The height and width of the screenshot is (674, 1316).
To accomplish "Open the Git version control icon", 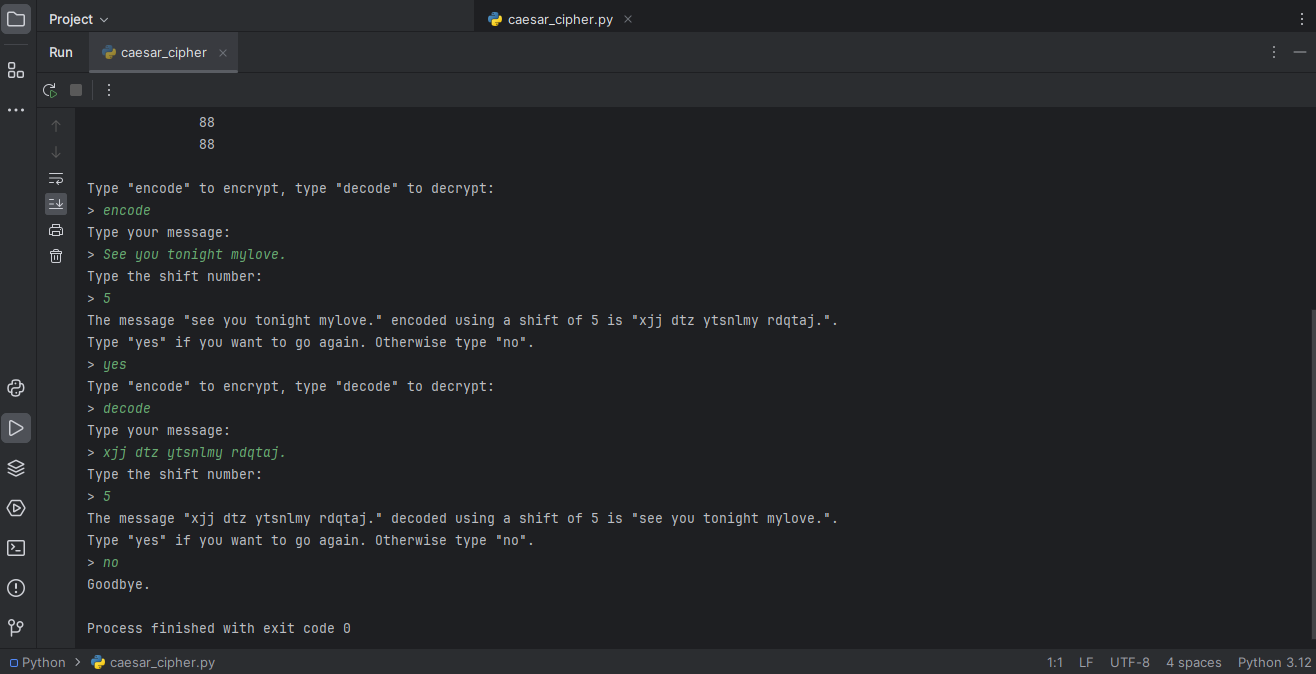I will [16, 628].
